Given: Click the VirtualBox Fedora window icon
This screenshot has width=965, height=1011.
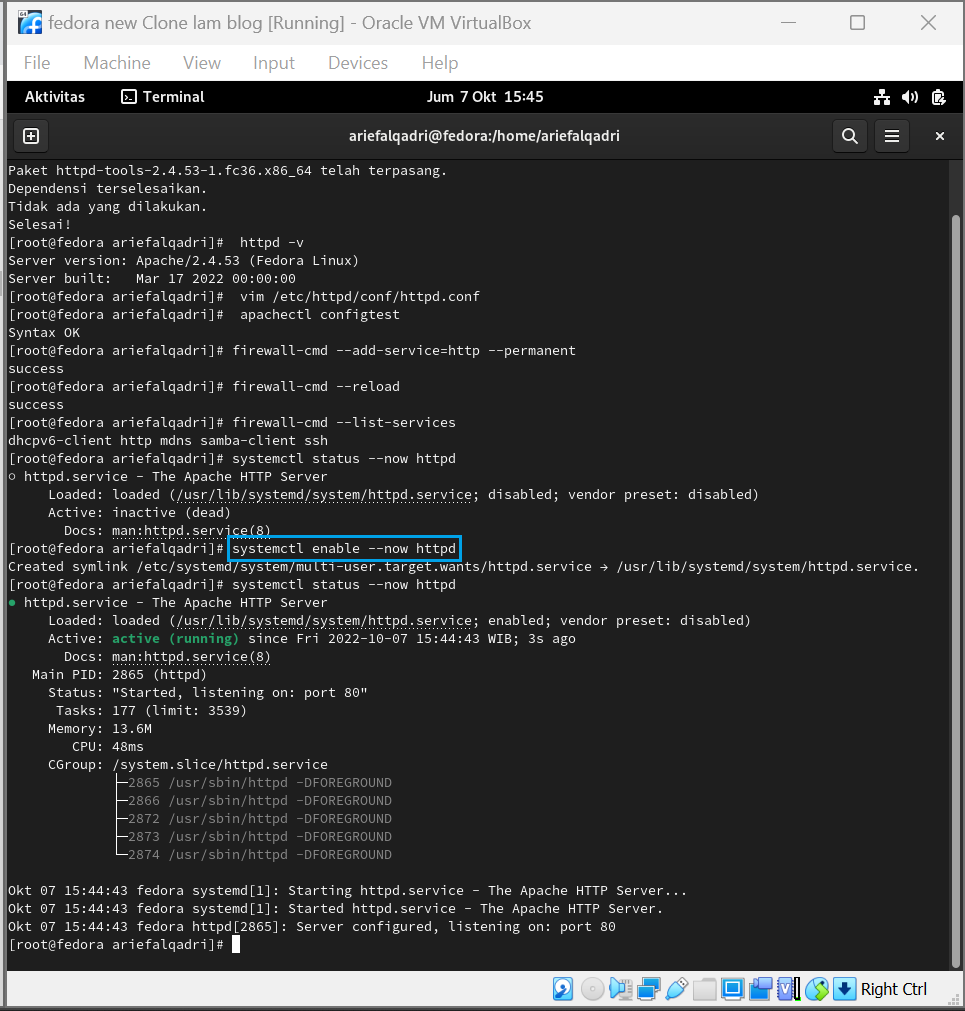Looking at the screenshot, I should [x=30, y=23].
